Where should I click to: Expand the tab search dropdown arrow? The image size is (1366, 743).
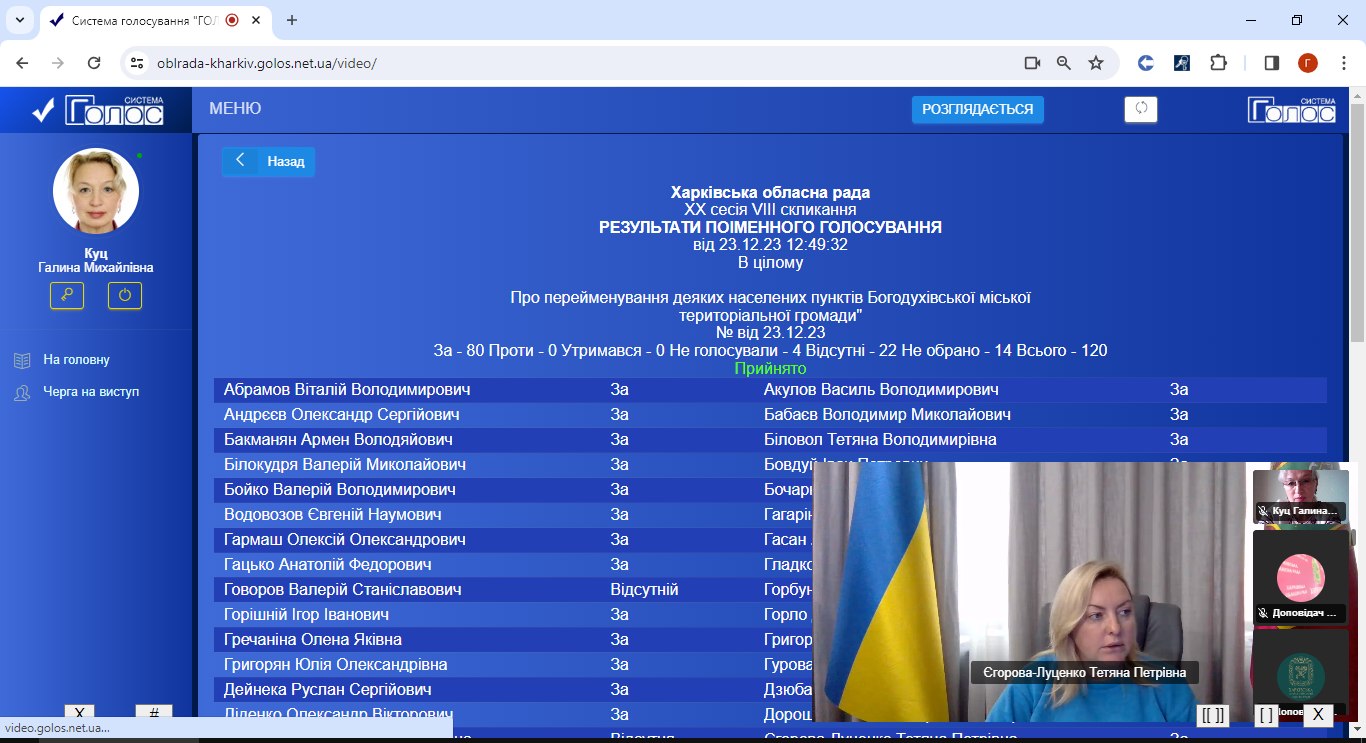19,20
